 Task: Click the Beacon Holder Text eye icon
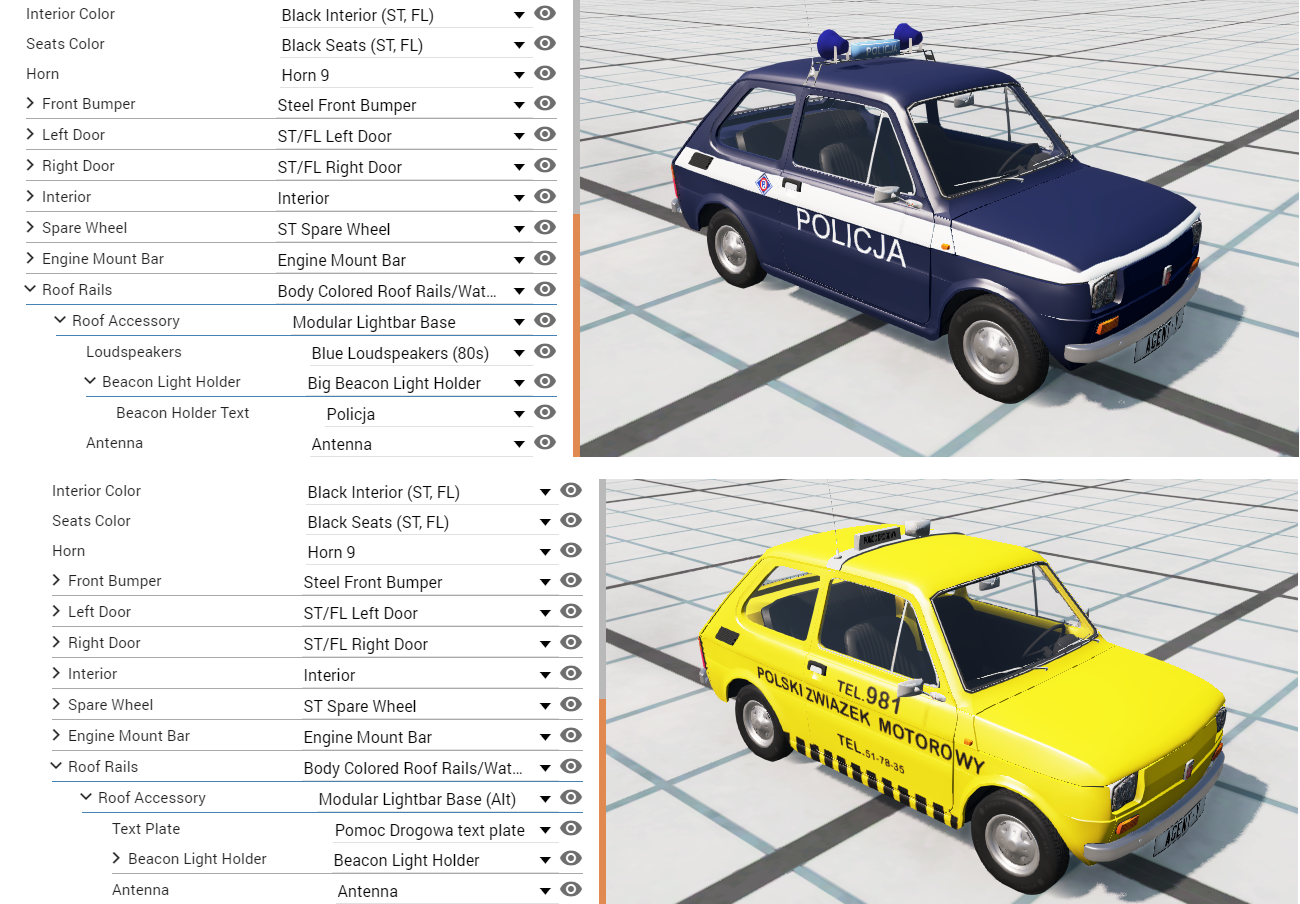(545, 413)
